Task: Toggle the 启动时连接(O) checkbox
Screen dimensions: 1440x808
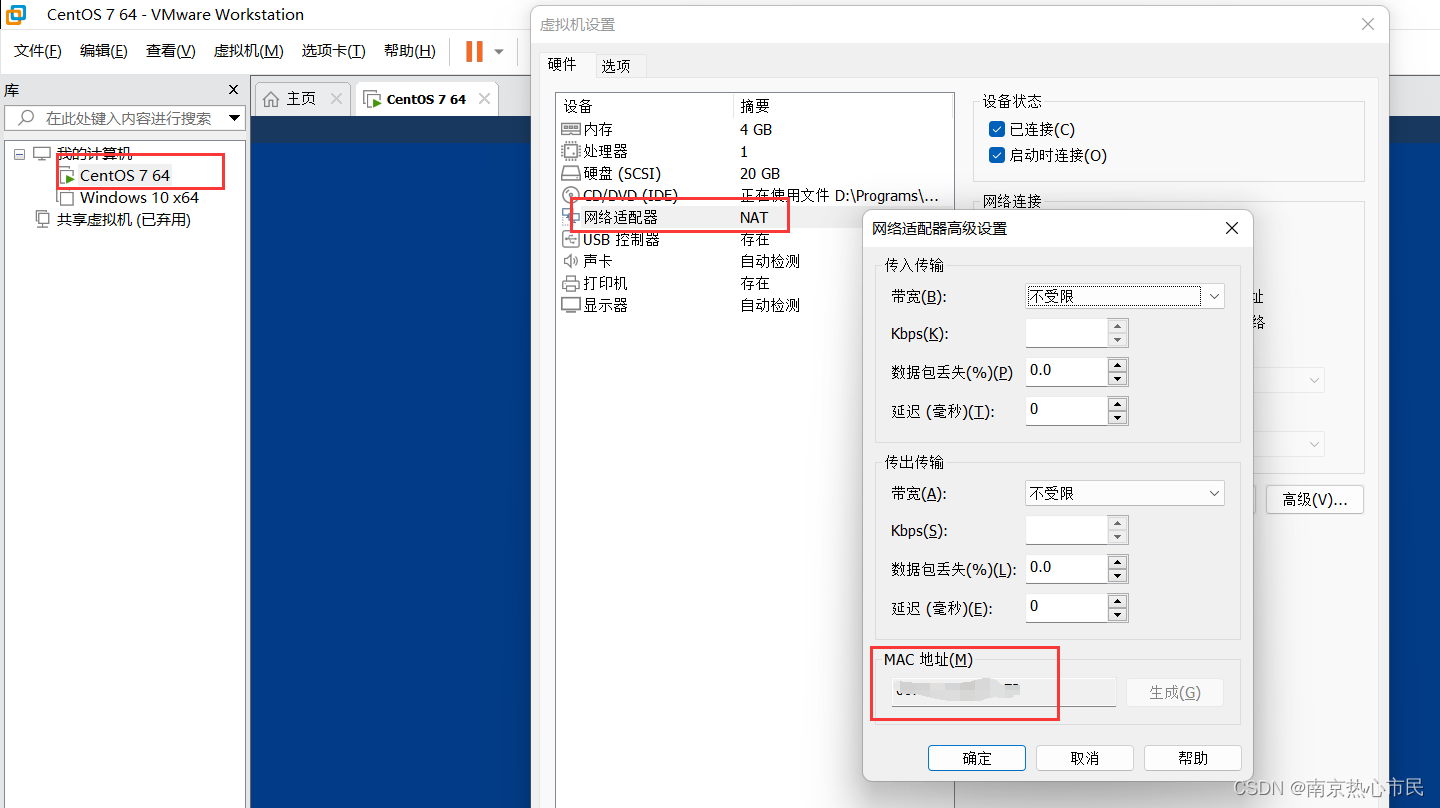Action: [996, 155]
